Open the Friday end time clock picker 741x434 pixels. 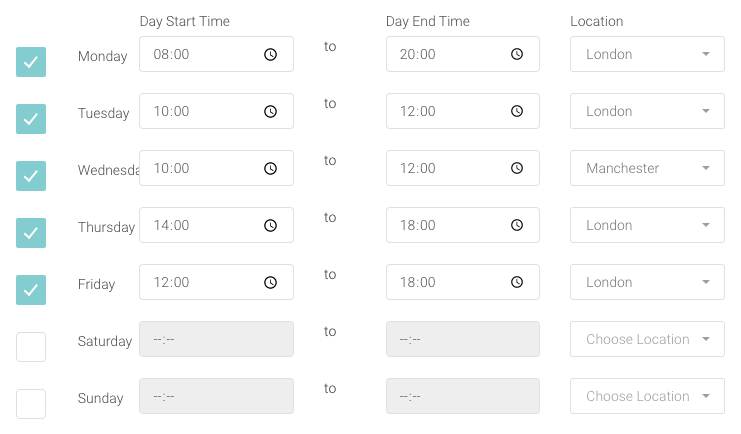pyautogui.click(x=517, y=282)
